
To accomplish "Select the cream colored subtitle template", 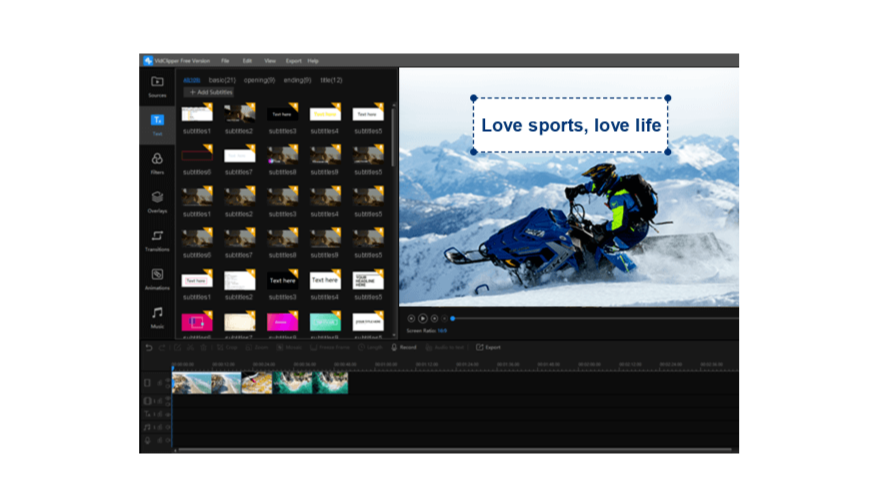I will click(x=240, y=322).
